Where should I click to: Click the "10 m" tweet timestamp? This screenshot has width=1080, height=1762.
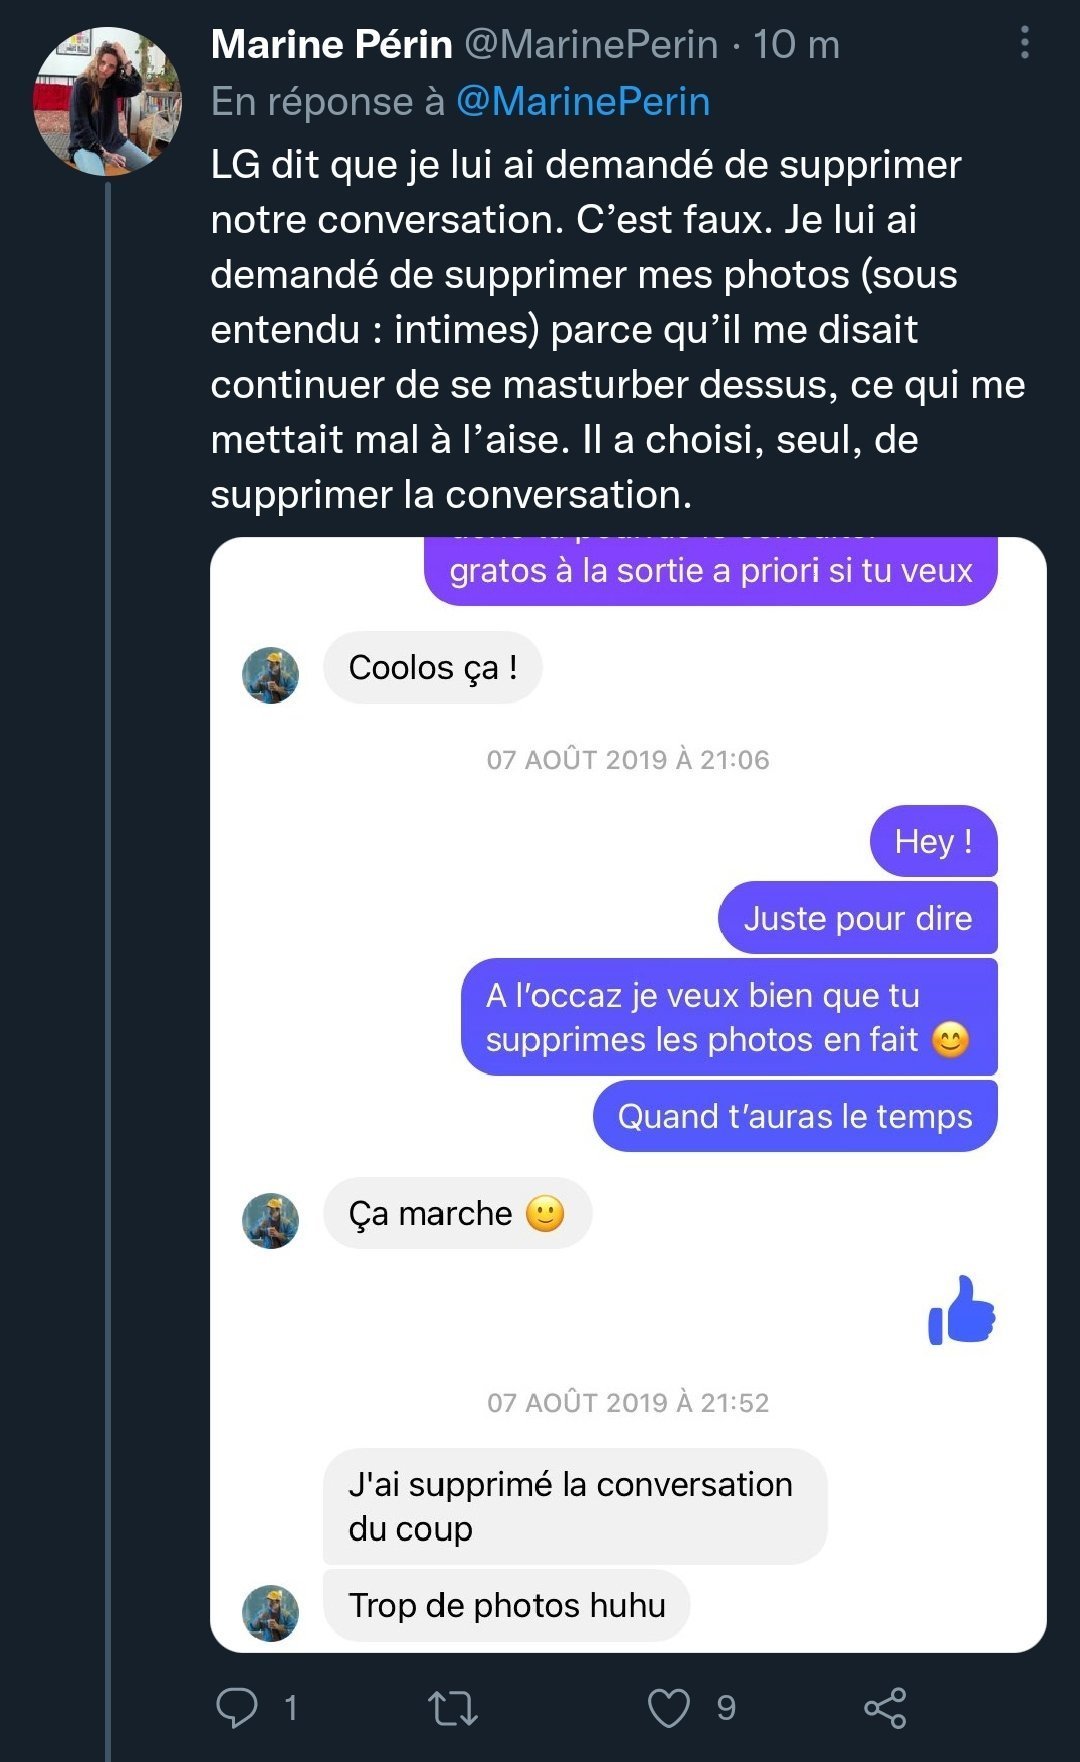click(796, 44)
